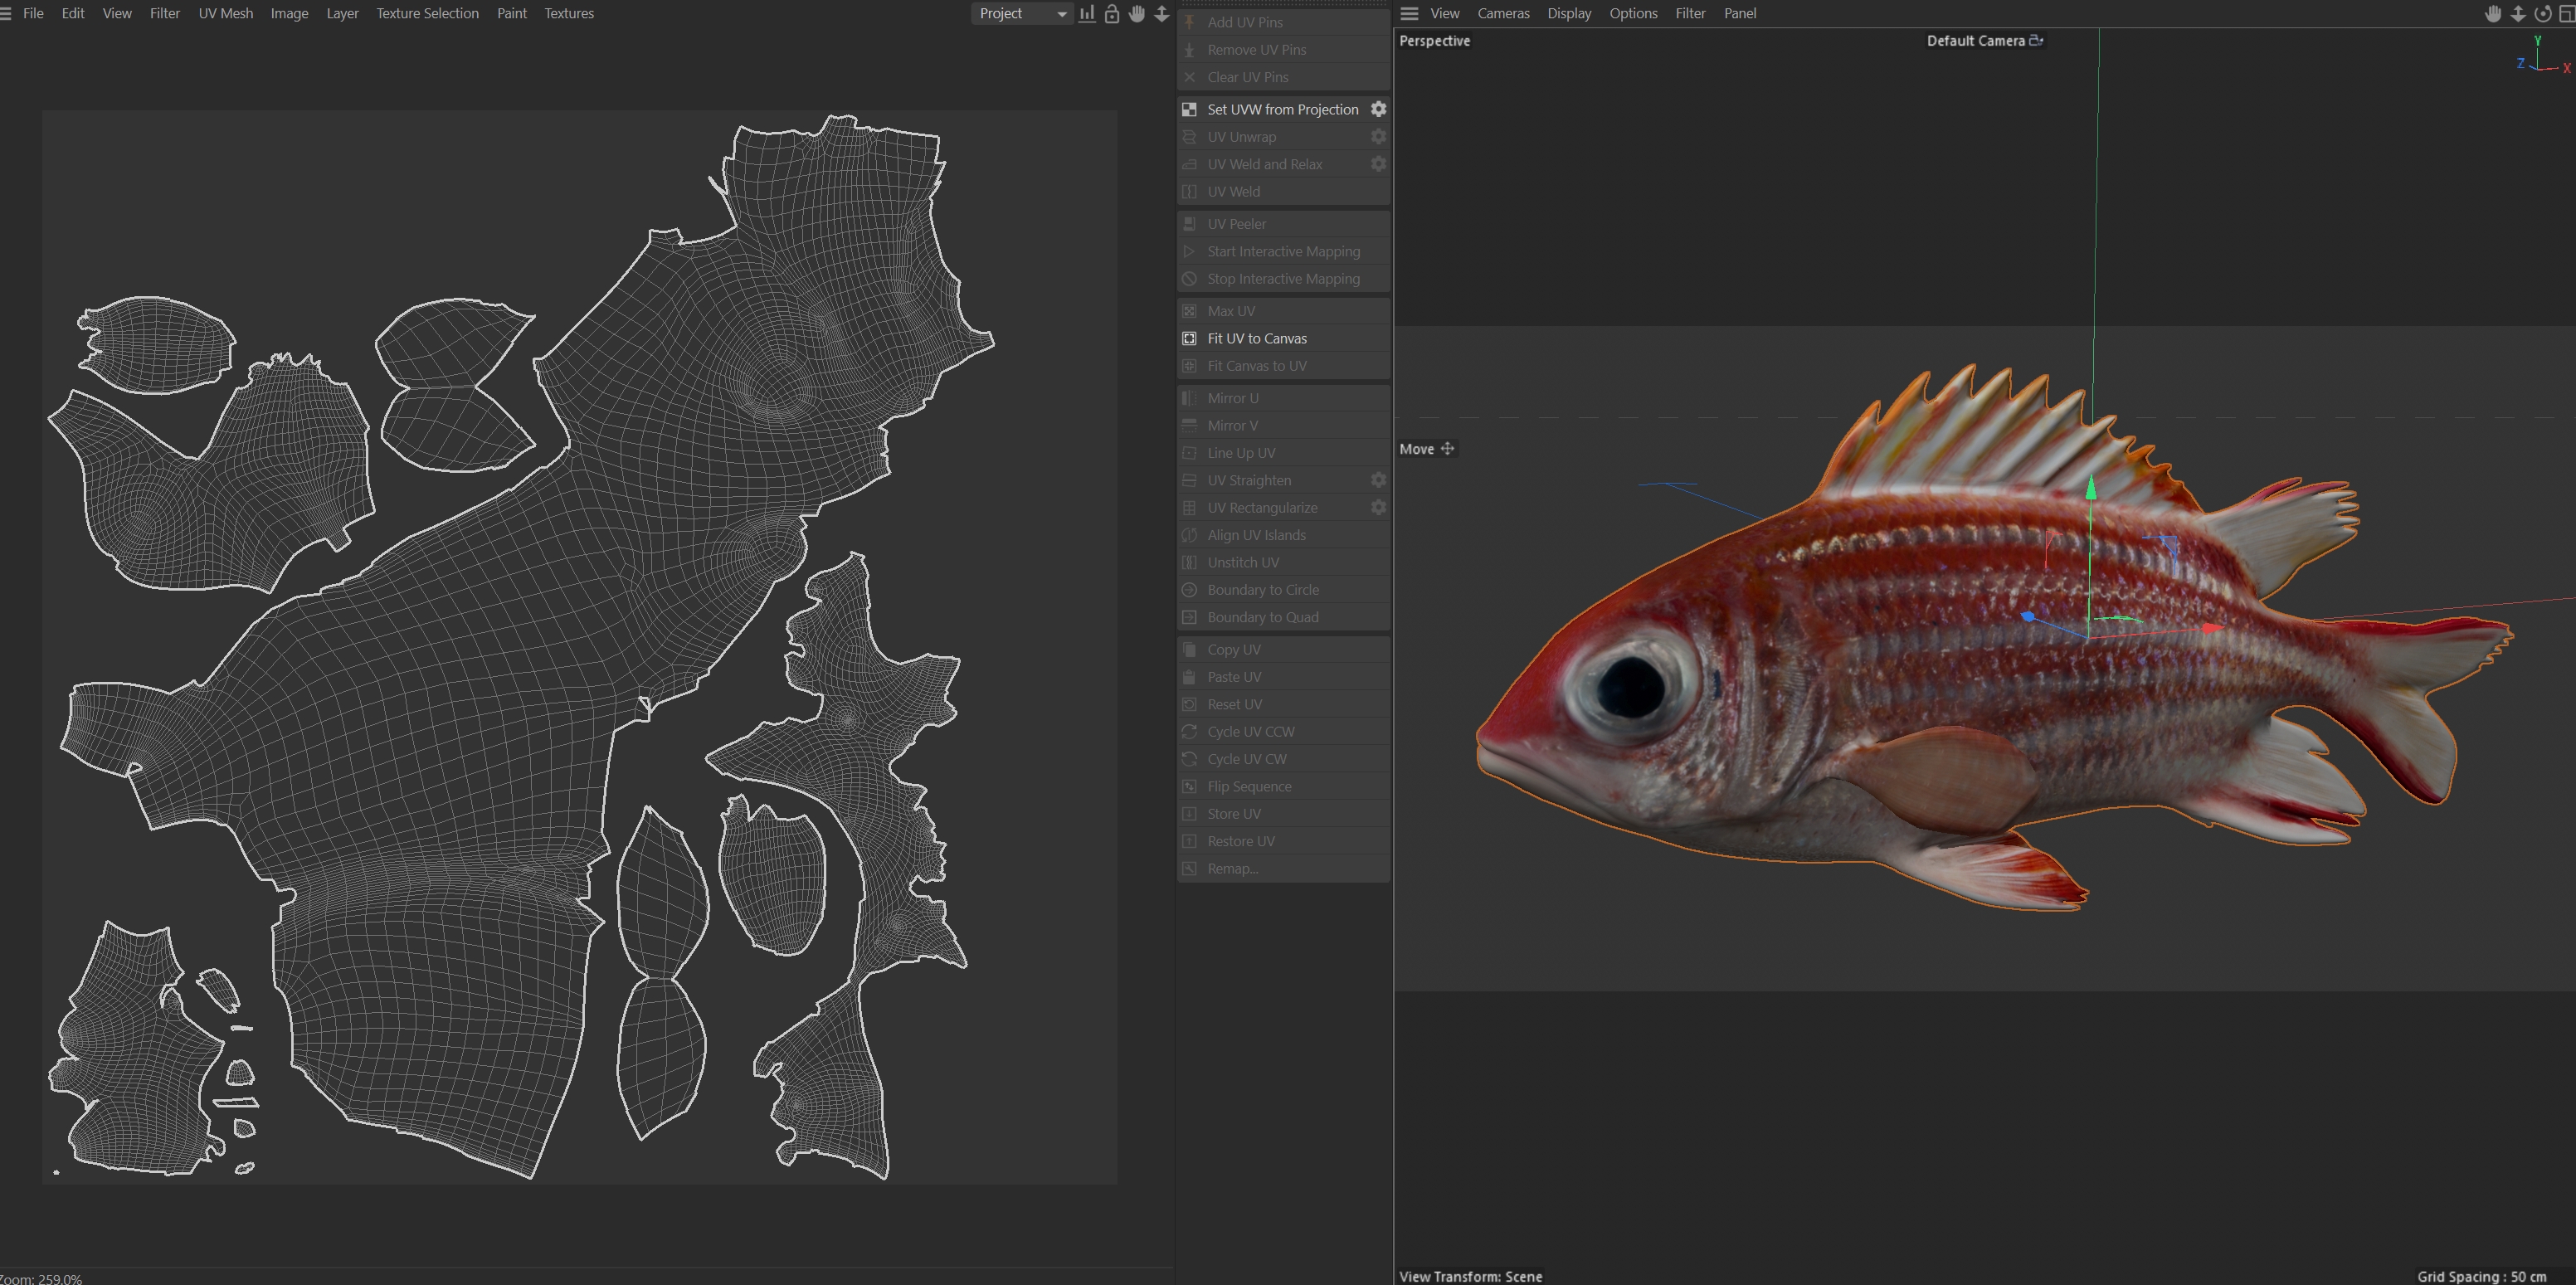Click the pan hand icon in UV editor header

coord(1137,14)
